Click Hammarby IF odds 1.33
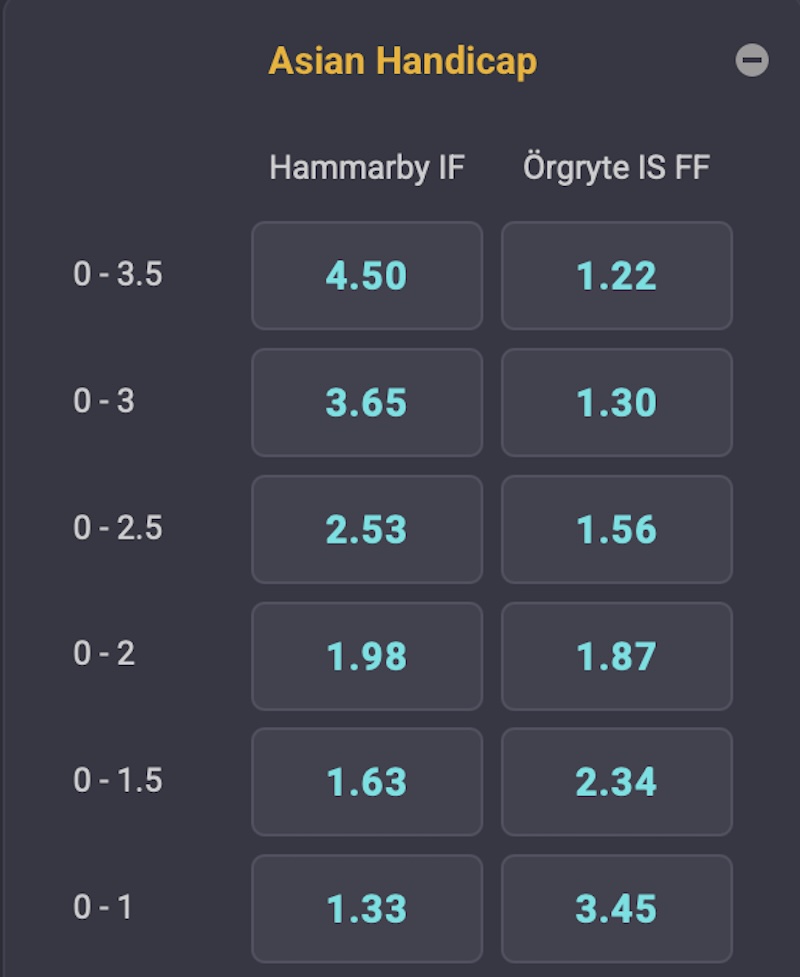The height and width of the screenshot is (977, 800). pos(366,908)
